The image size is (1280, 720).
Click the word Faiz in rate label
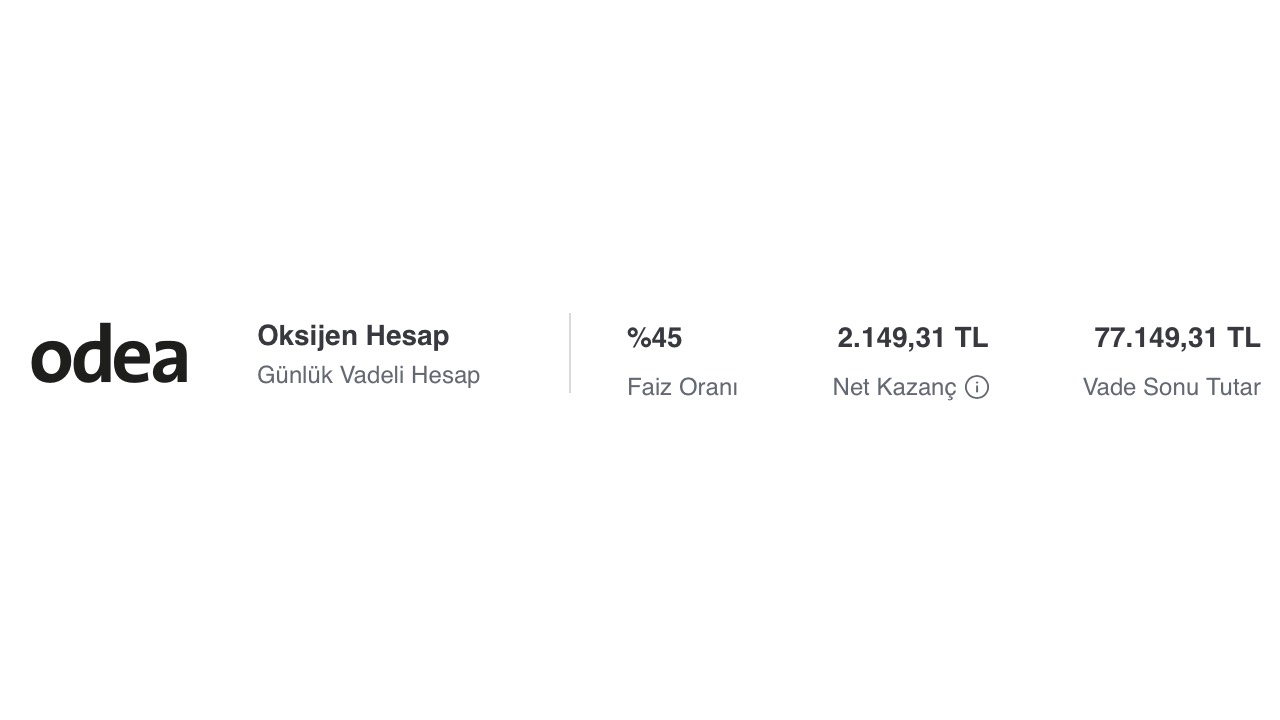pos(647,387)
